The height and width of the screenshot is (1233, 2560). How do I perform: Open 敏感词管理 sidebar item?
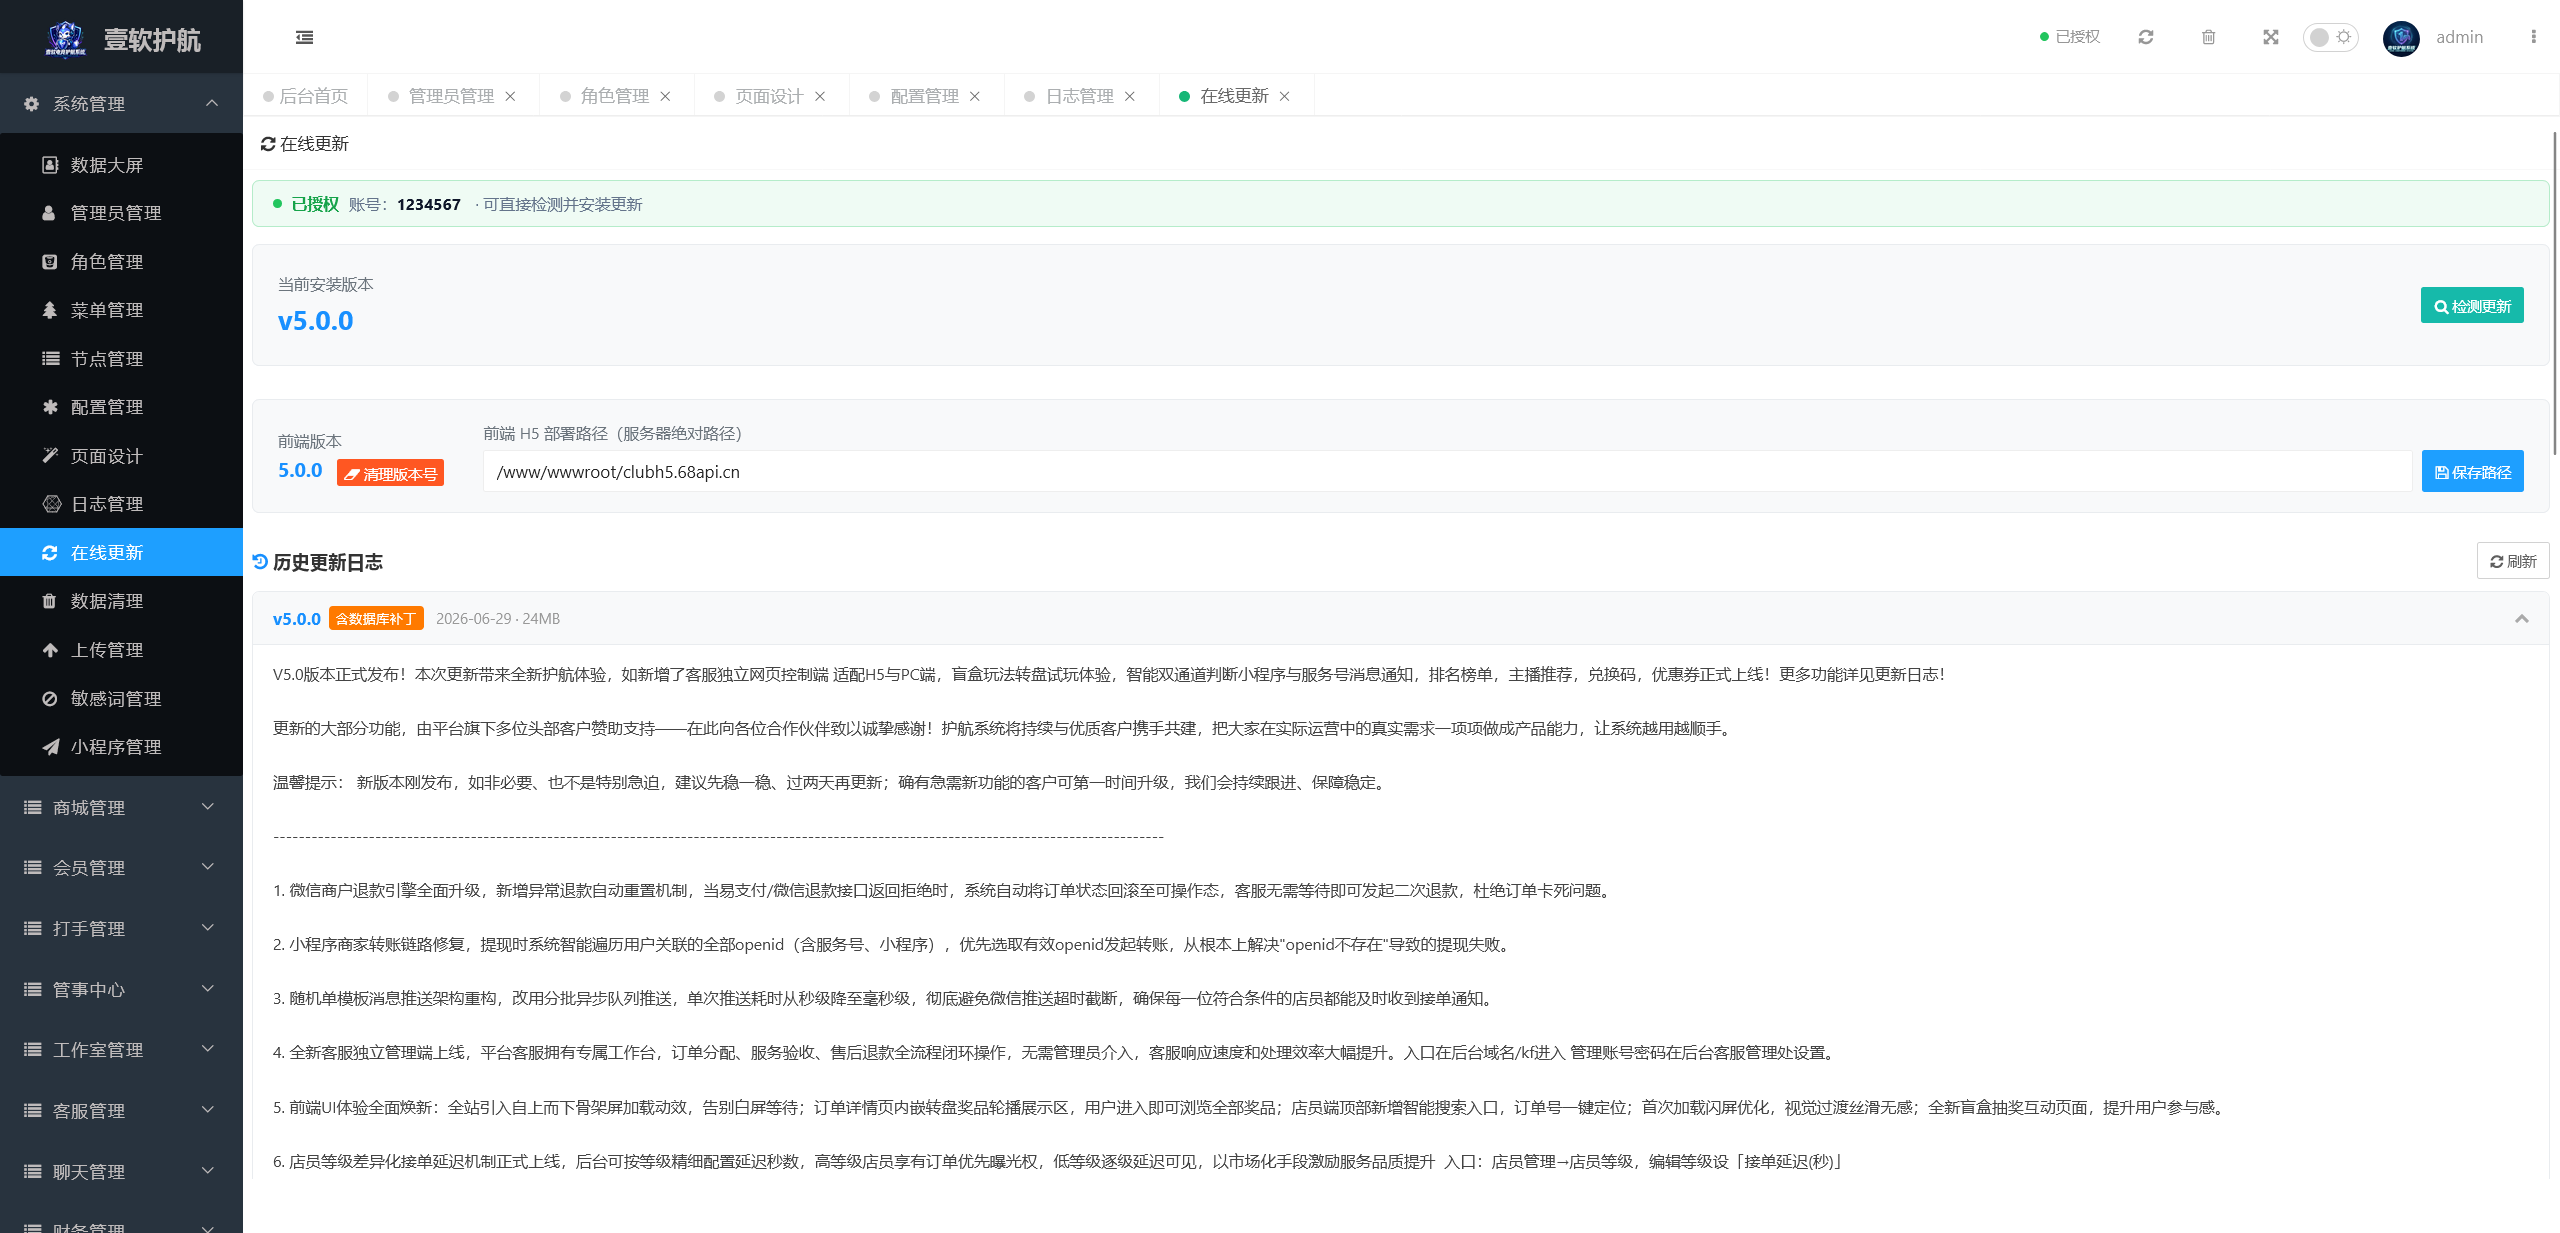click(x=121, y=699)
